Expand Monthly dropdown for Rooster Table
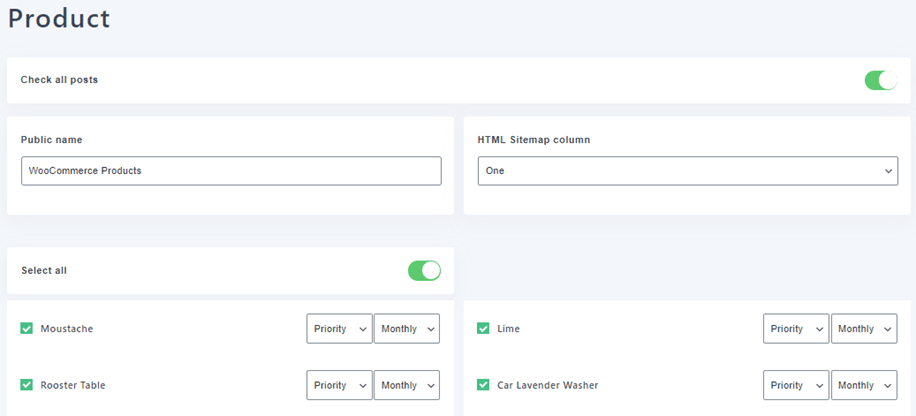The height and width of the screenshot is (416, 916). pyautogui.click(x=406, y=385)
